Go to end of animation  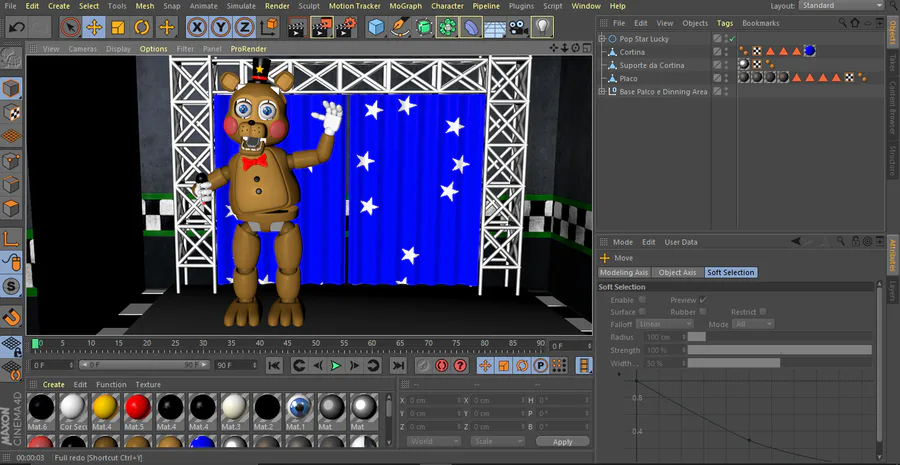(x=398, y=365)
